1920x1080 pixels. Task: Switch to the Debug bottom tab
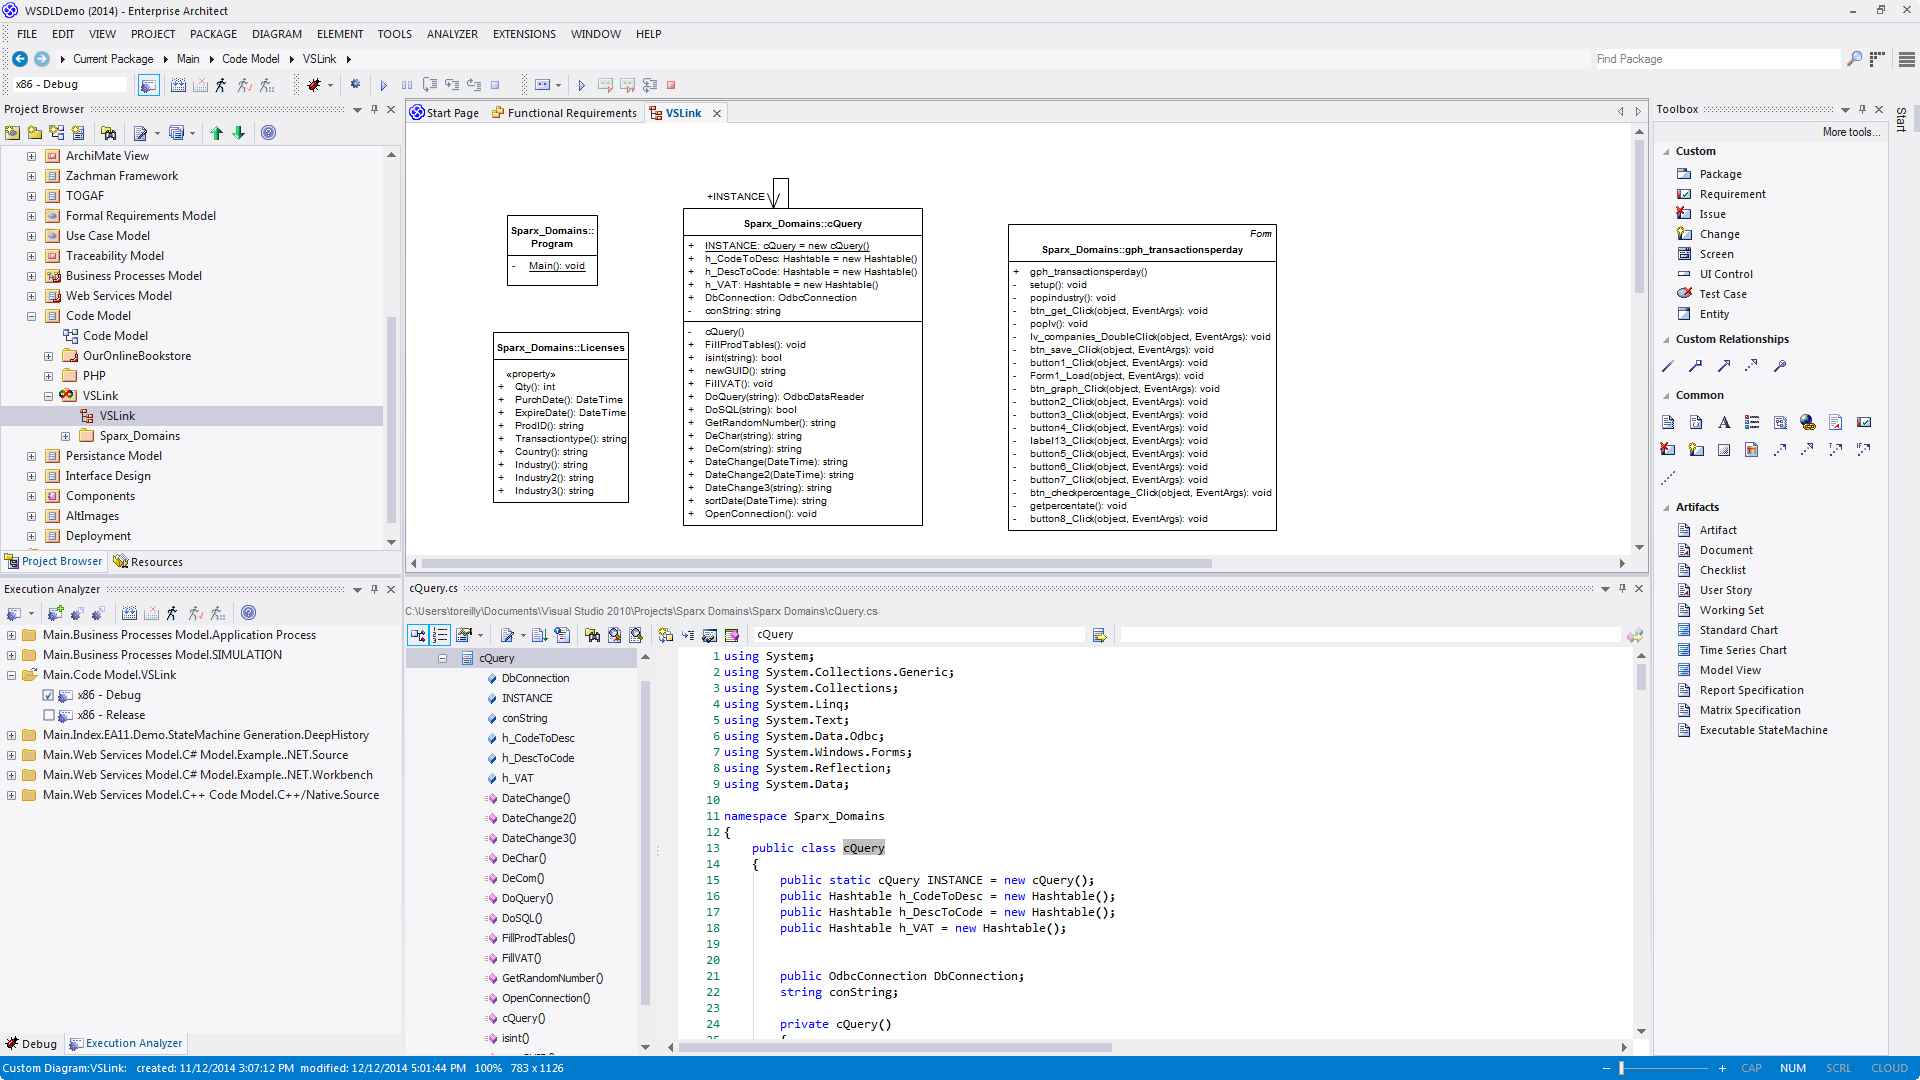[31, 1044]
